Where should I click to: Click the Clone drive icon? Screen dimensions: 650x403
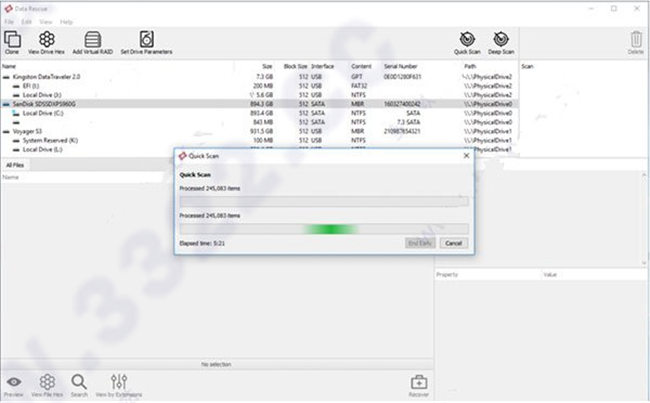(12, 39)
